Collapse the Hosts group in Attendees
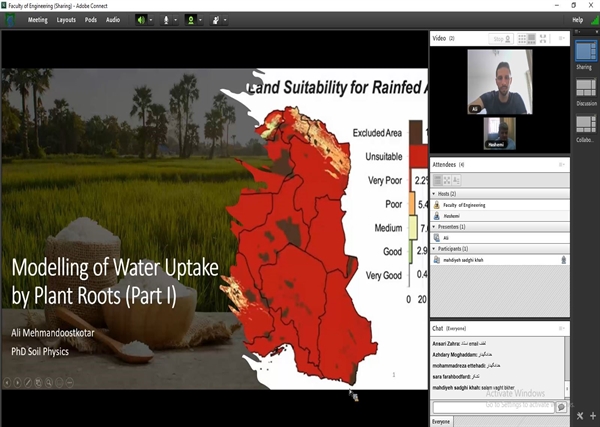Image resolution: width=600 pixels, height=427 pixels. tap(435, 193)
